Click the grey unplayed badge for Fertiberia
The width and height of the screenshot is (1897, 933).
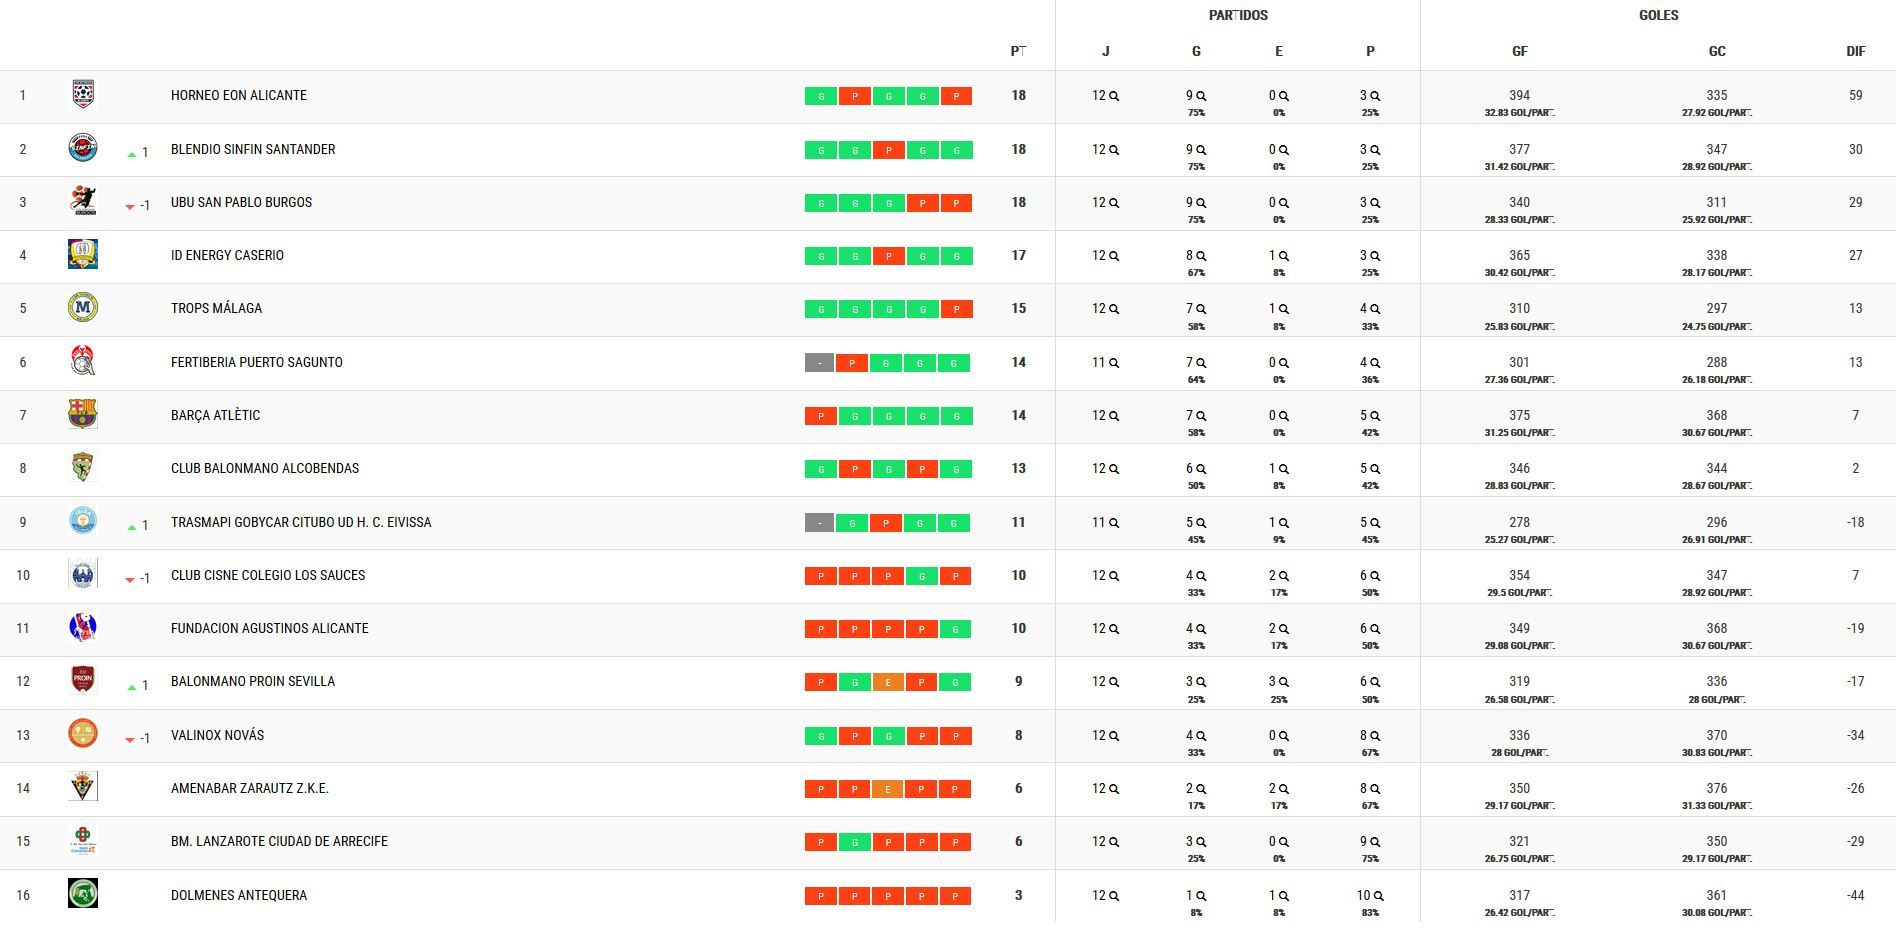819,363
